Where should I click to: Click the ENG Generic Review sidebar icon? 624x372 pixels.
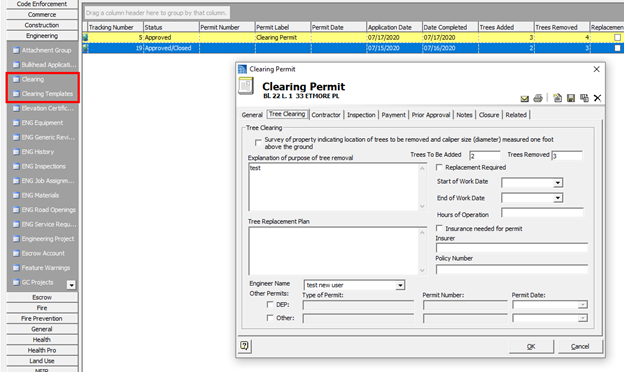(x=16, y=138)
